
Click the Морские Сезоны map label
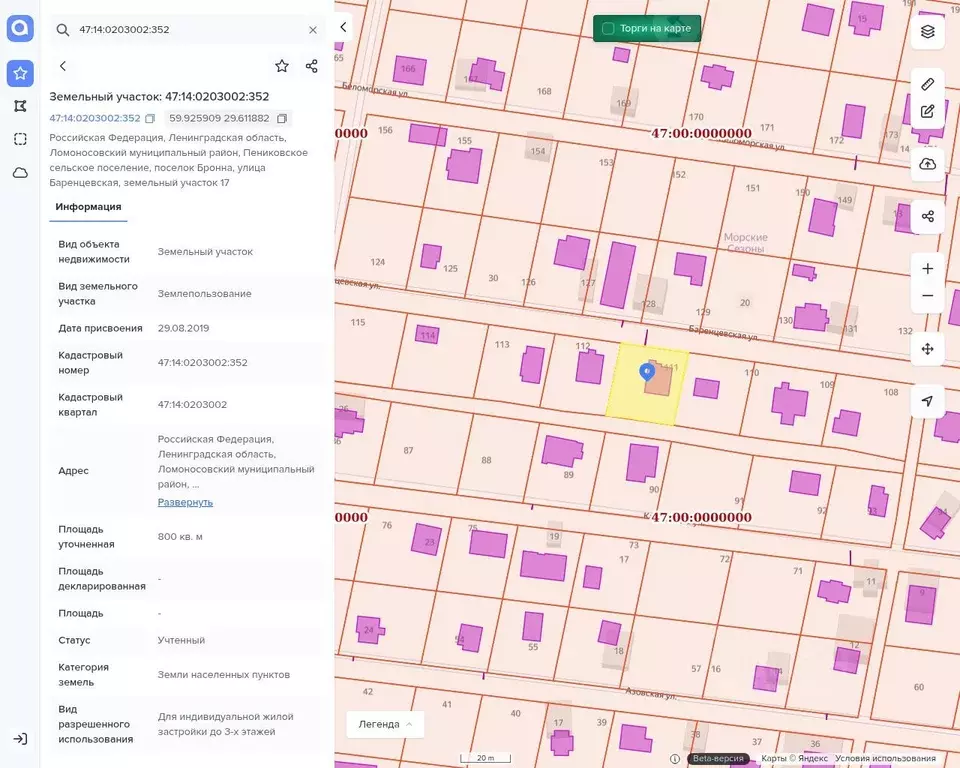pos(745,243)
